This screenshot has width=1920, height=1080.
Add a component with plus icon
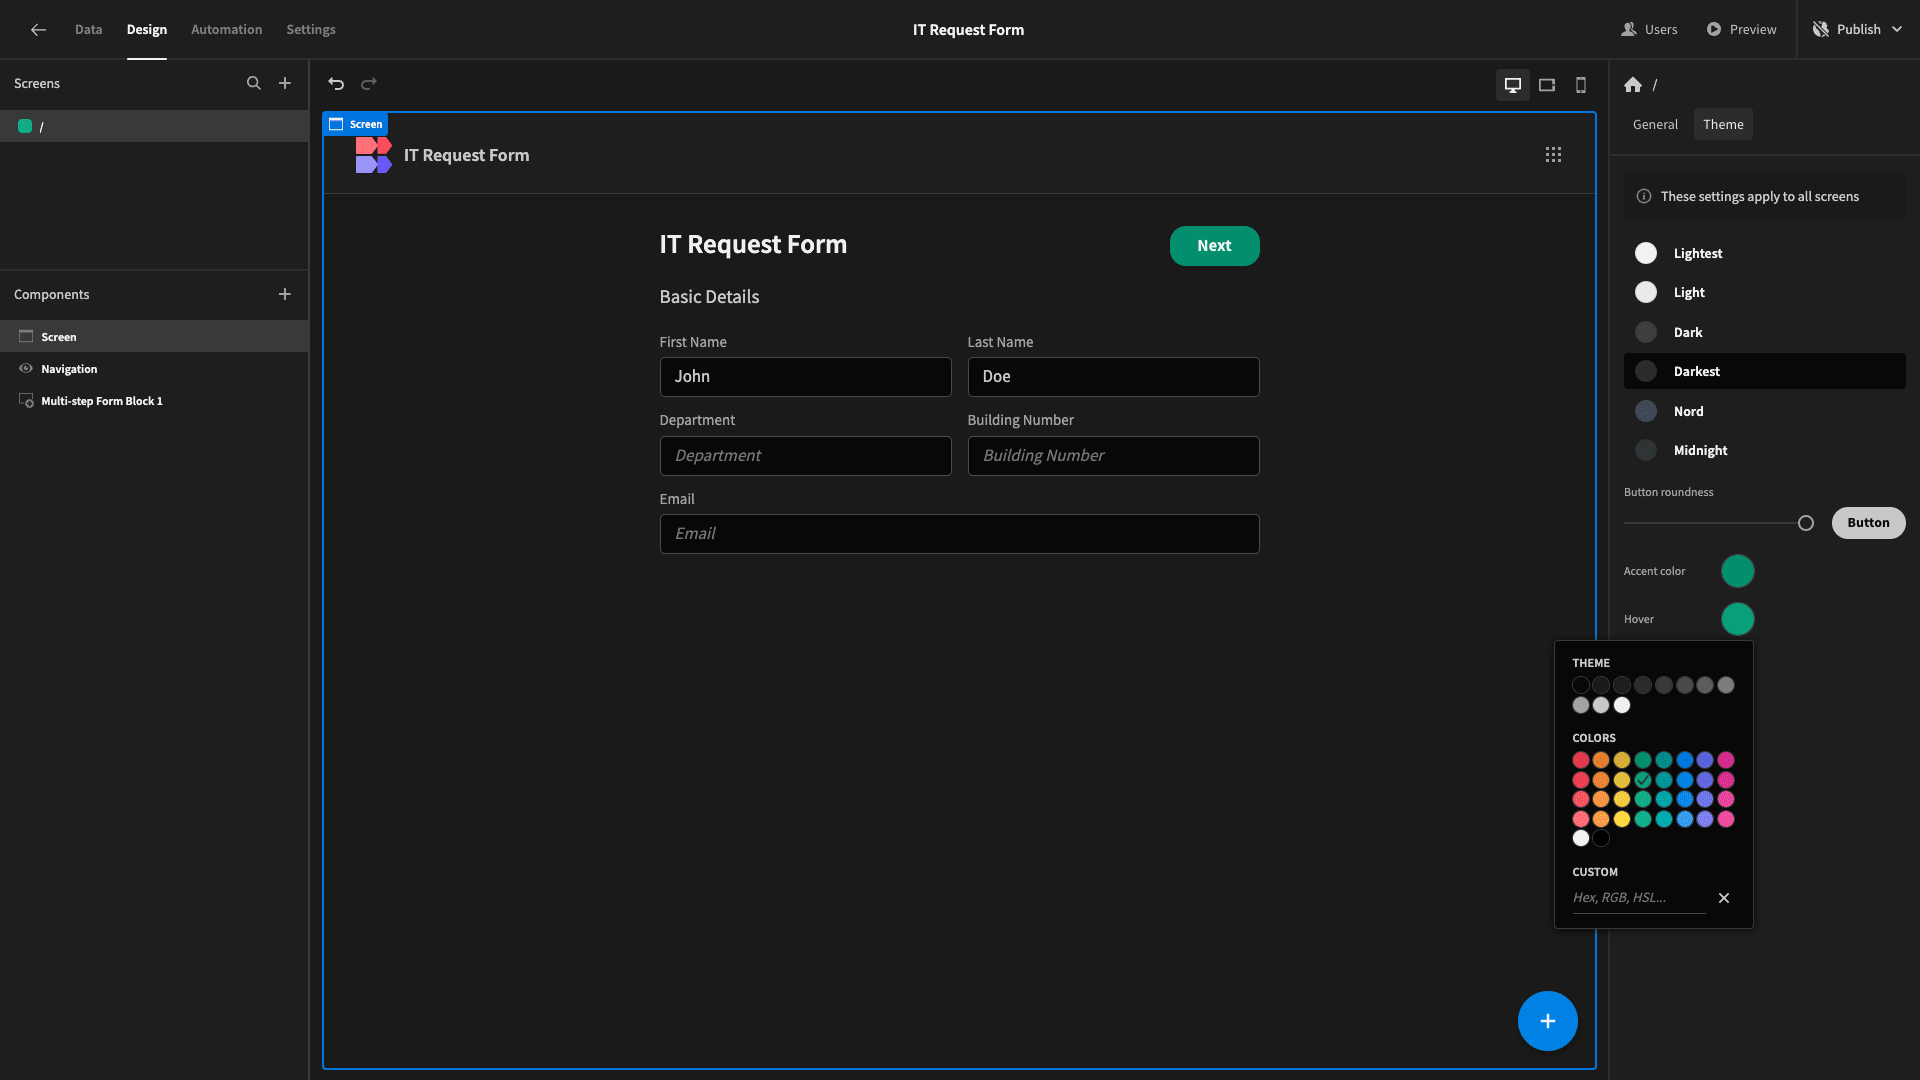(285, 294)
